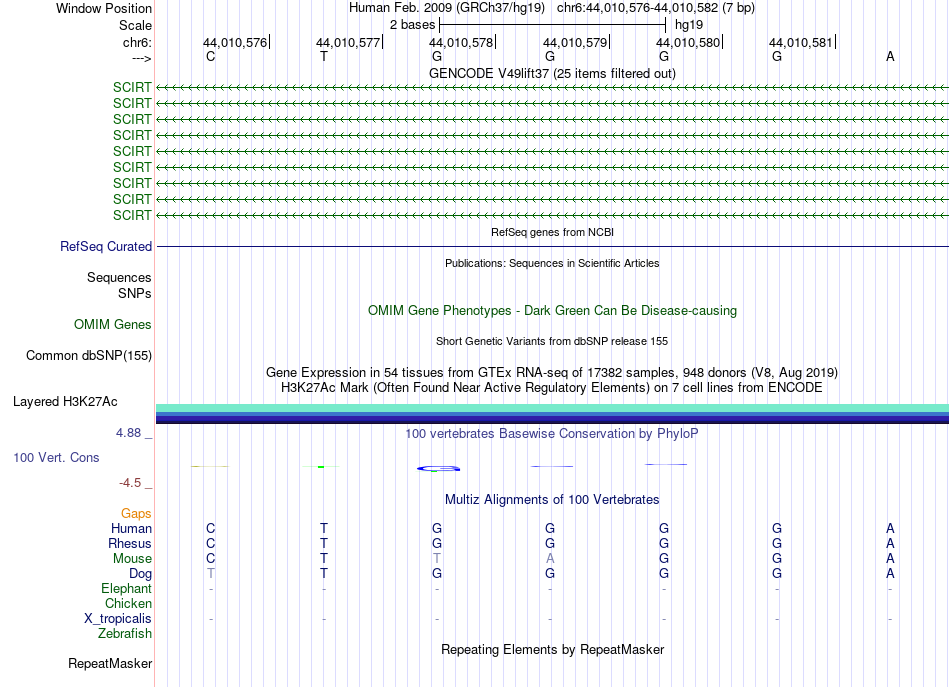Image resolution: width=950 pixels, height=687 pixels.
Task: Click the topmost SCIRT transcript label
Action: pos(132,87)
